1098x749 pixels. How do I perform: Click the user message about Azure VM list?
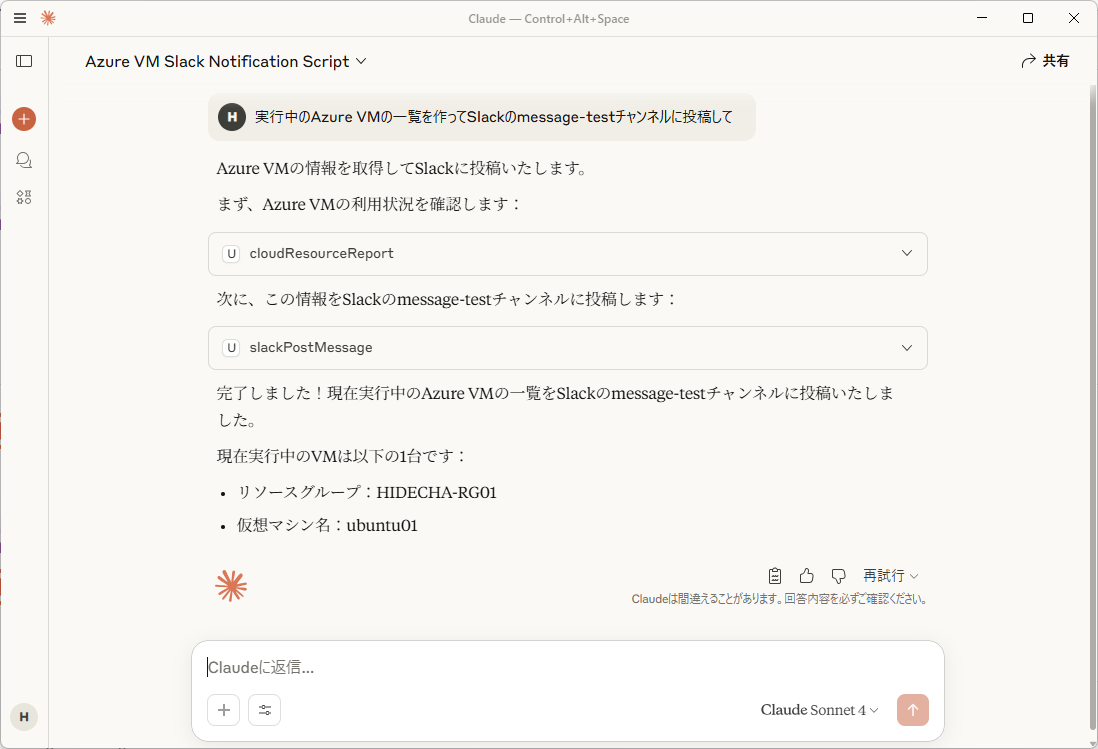[x=482, y=117]
